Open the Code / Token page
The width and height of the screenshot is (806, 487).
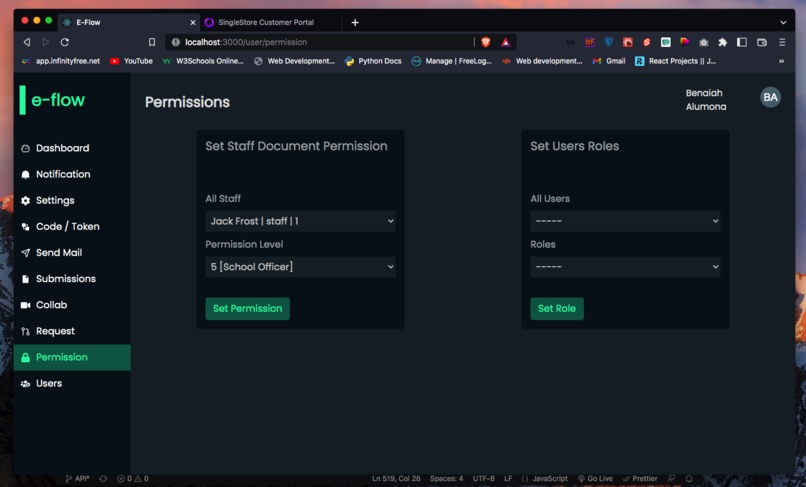[x=72, y=227]
